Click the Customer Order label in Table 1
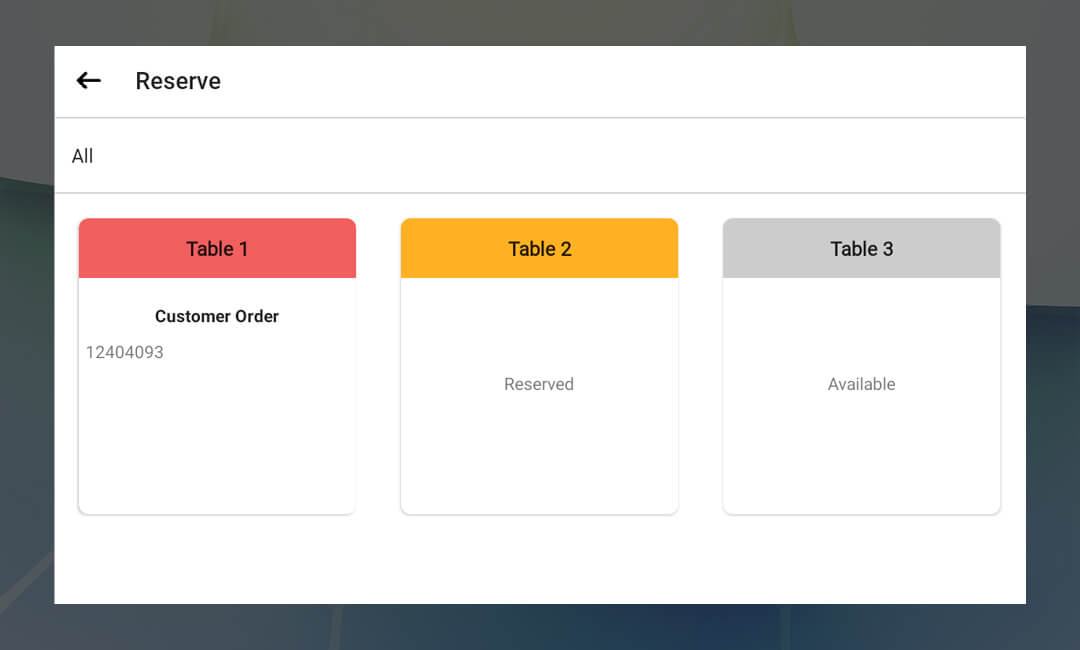Image resolution: width=1080 pixels, height=650 pixels. 217,316
